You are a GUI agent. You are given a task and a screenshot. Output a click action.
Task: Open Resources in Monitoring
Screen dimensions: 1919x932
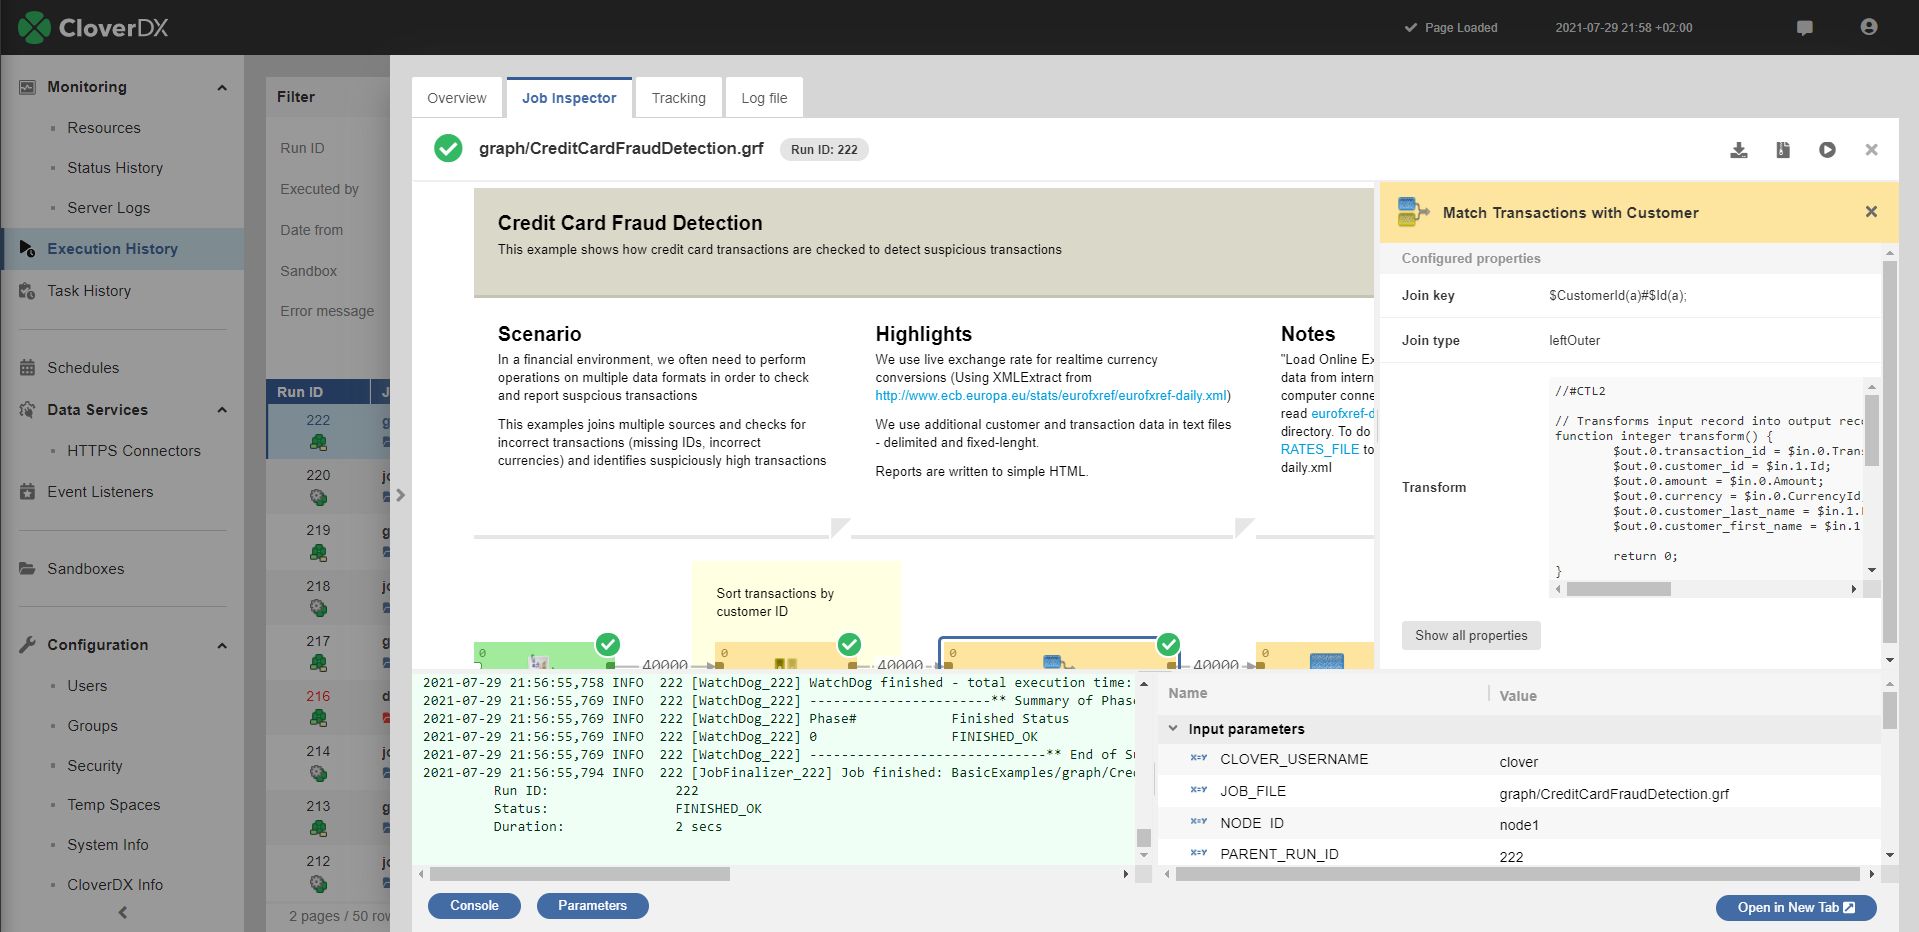(104, 128)
